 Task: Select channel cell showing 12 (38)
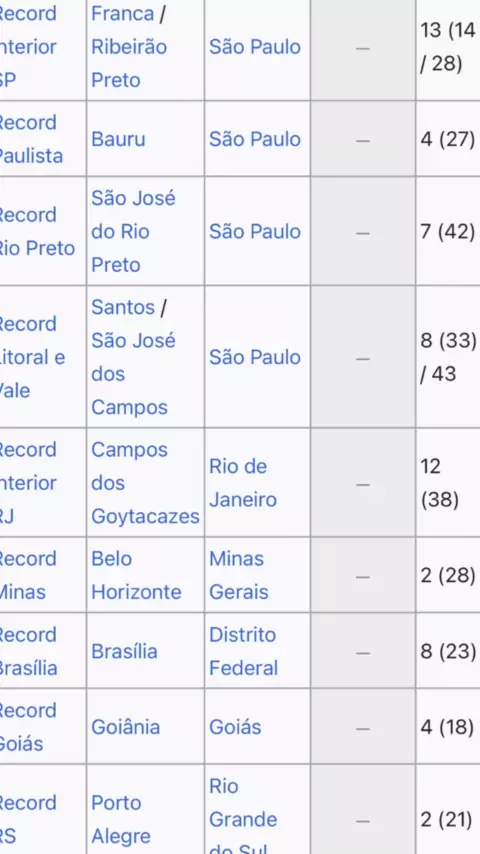[447, 483]
